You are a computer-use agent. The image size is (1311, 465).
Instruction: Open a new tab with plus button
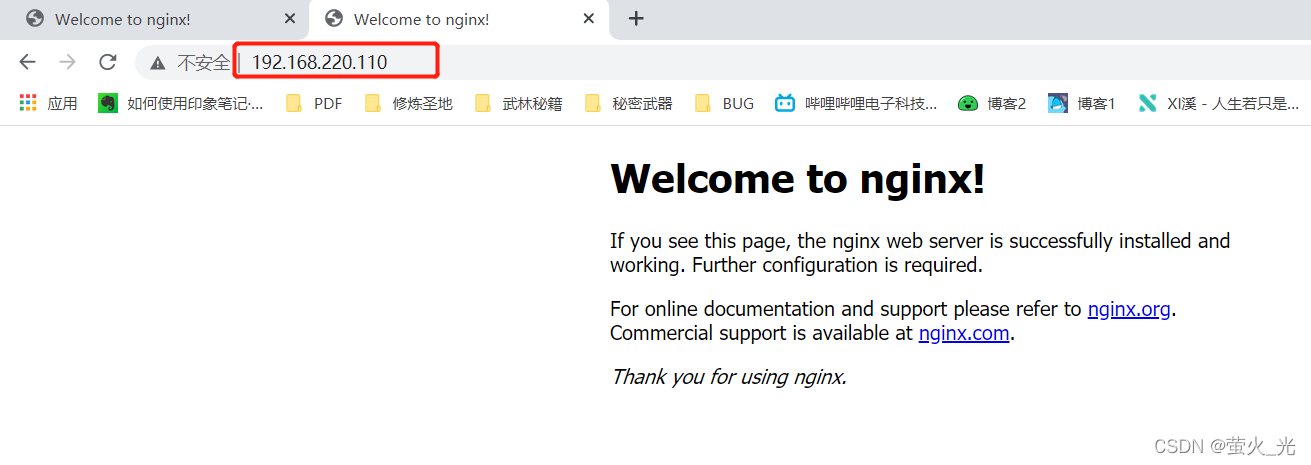pyautogui.click(x=636, y=19)
